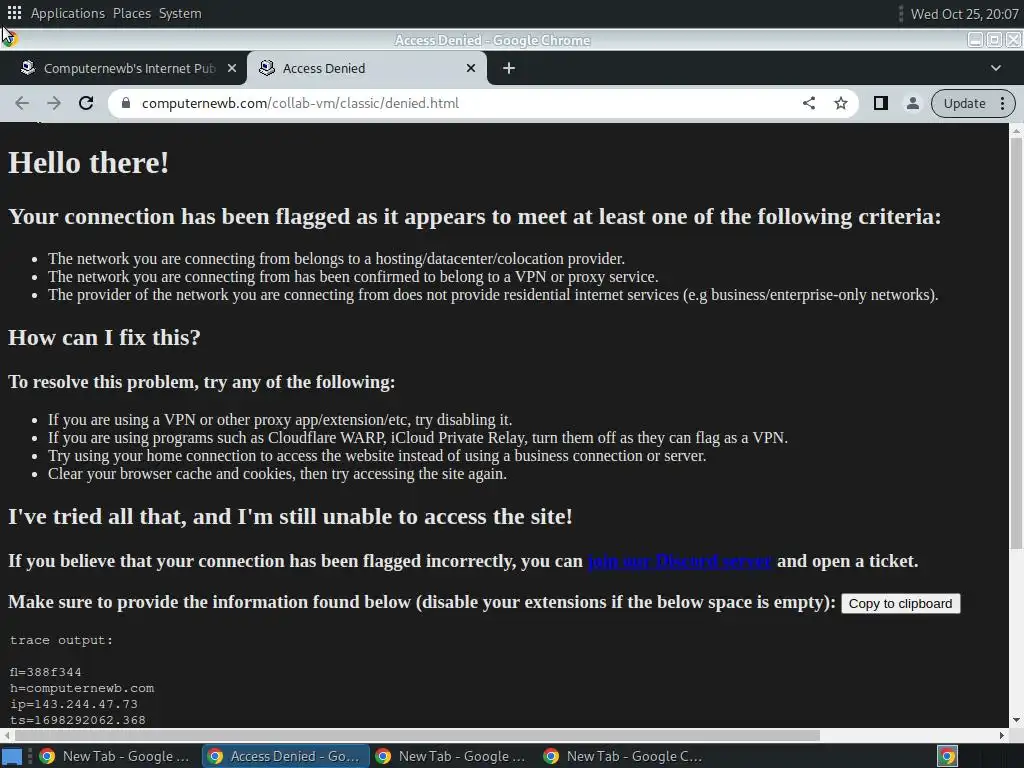Open the System menu
The width and height of the screenshot is (1024, 768).
click(180, 13)
